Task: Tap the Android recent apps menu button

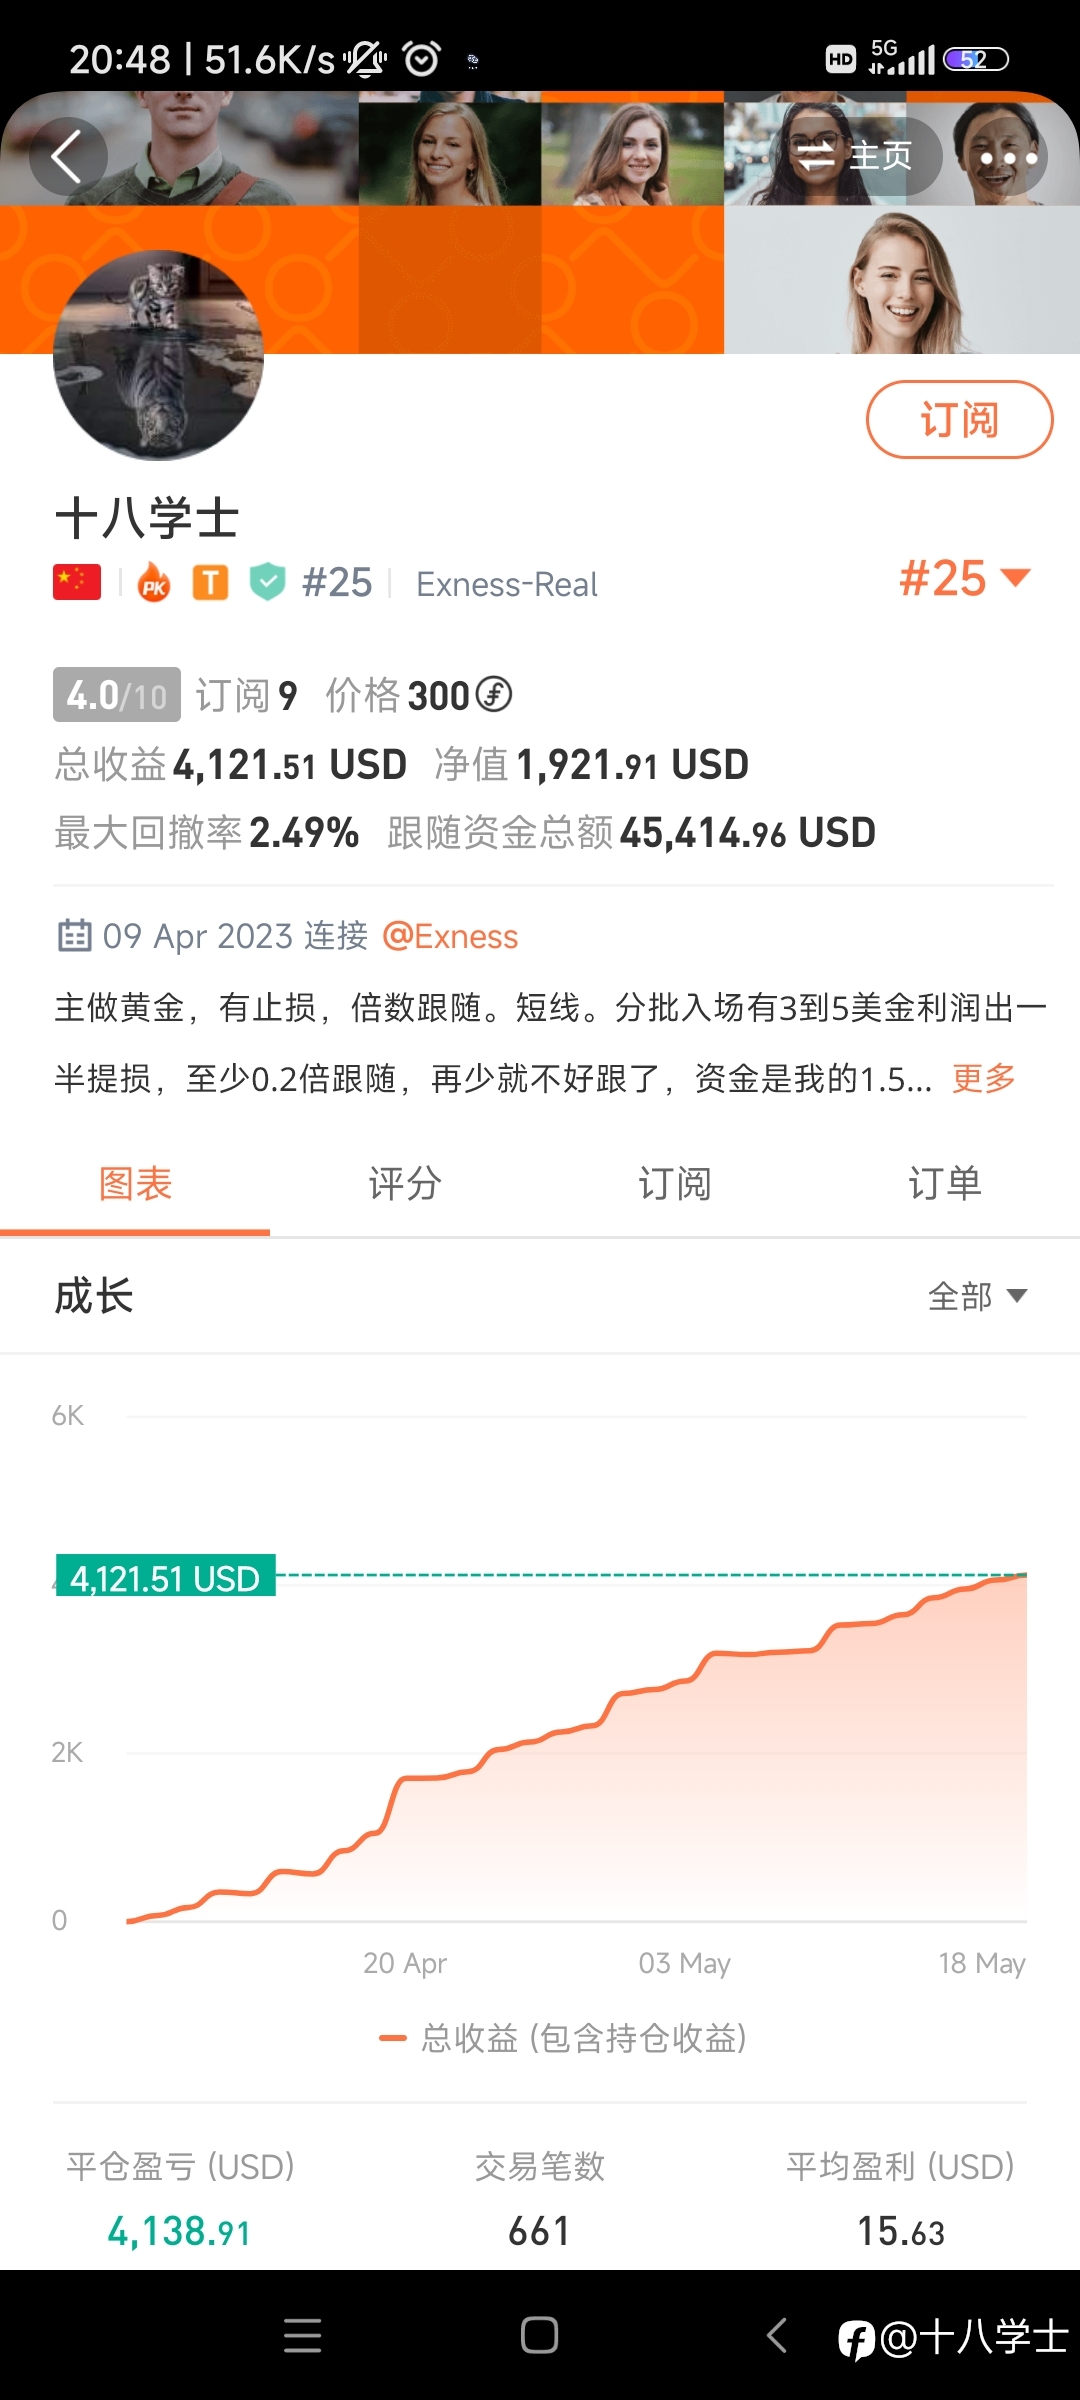Action: coord(302,2335)
